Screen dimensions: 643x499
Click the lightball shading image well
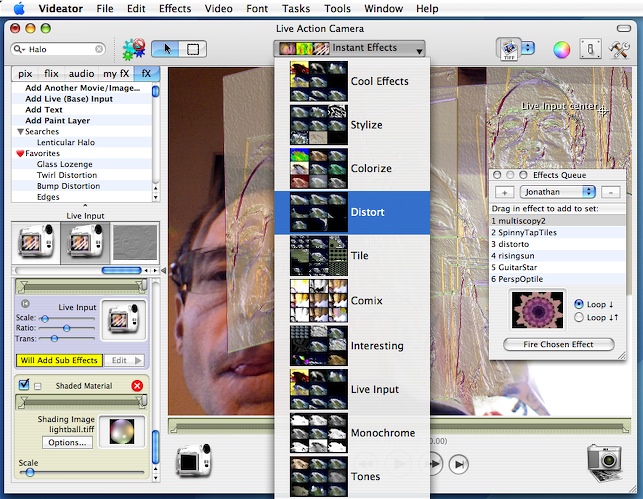point(122,431)
